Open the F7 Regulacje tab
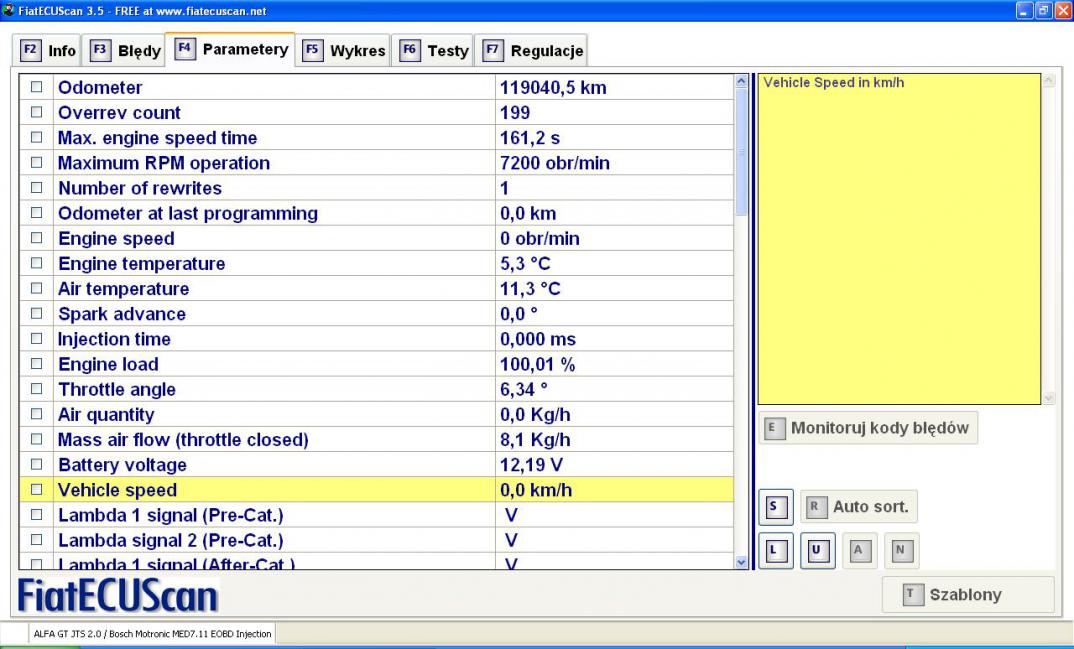 [531, 51]
